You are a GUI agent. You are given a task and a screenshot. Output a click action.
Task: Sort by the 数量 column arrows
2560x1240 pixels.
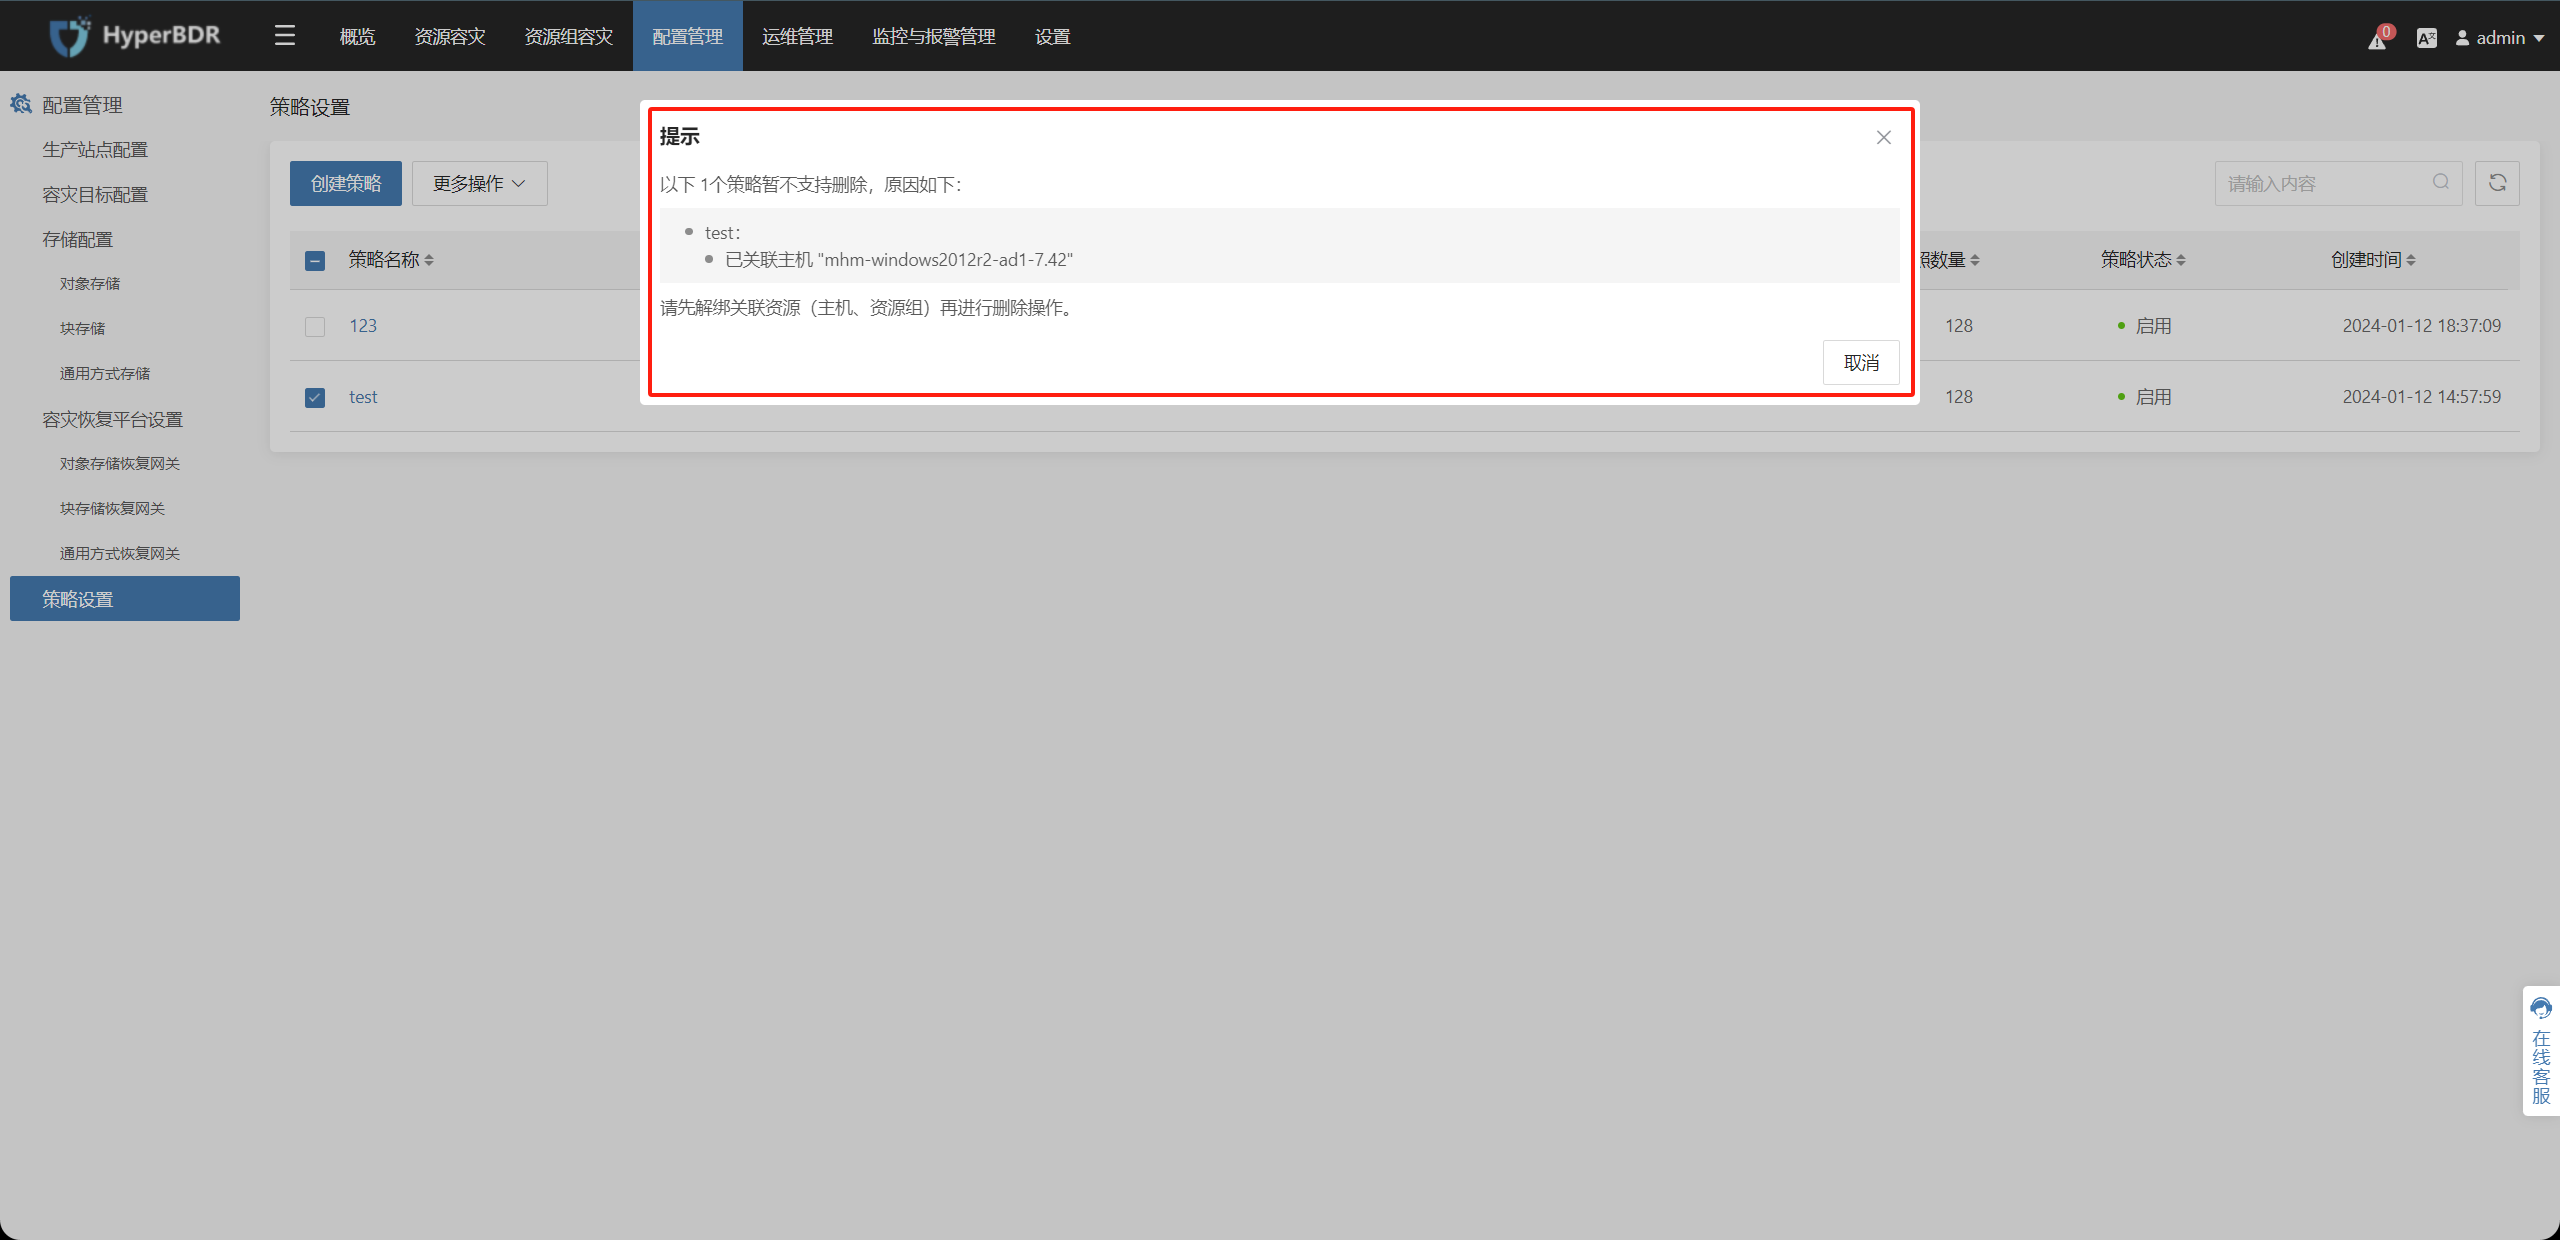pyautogui.click(x=1975, y=260)
